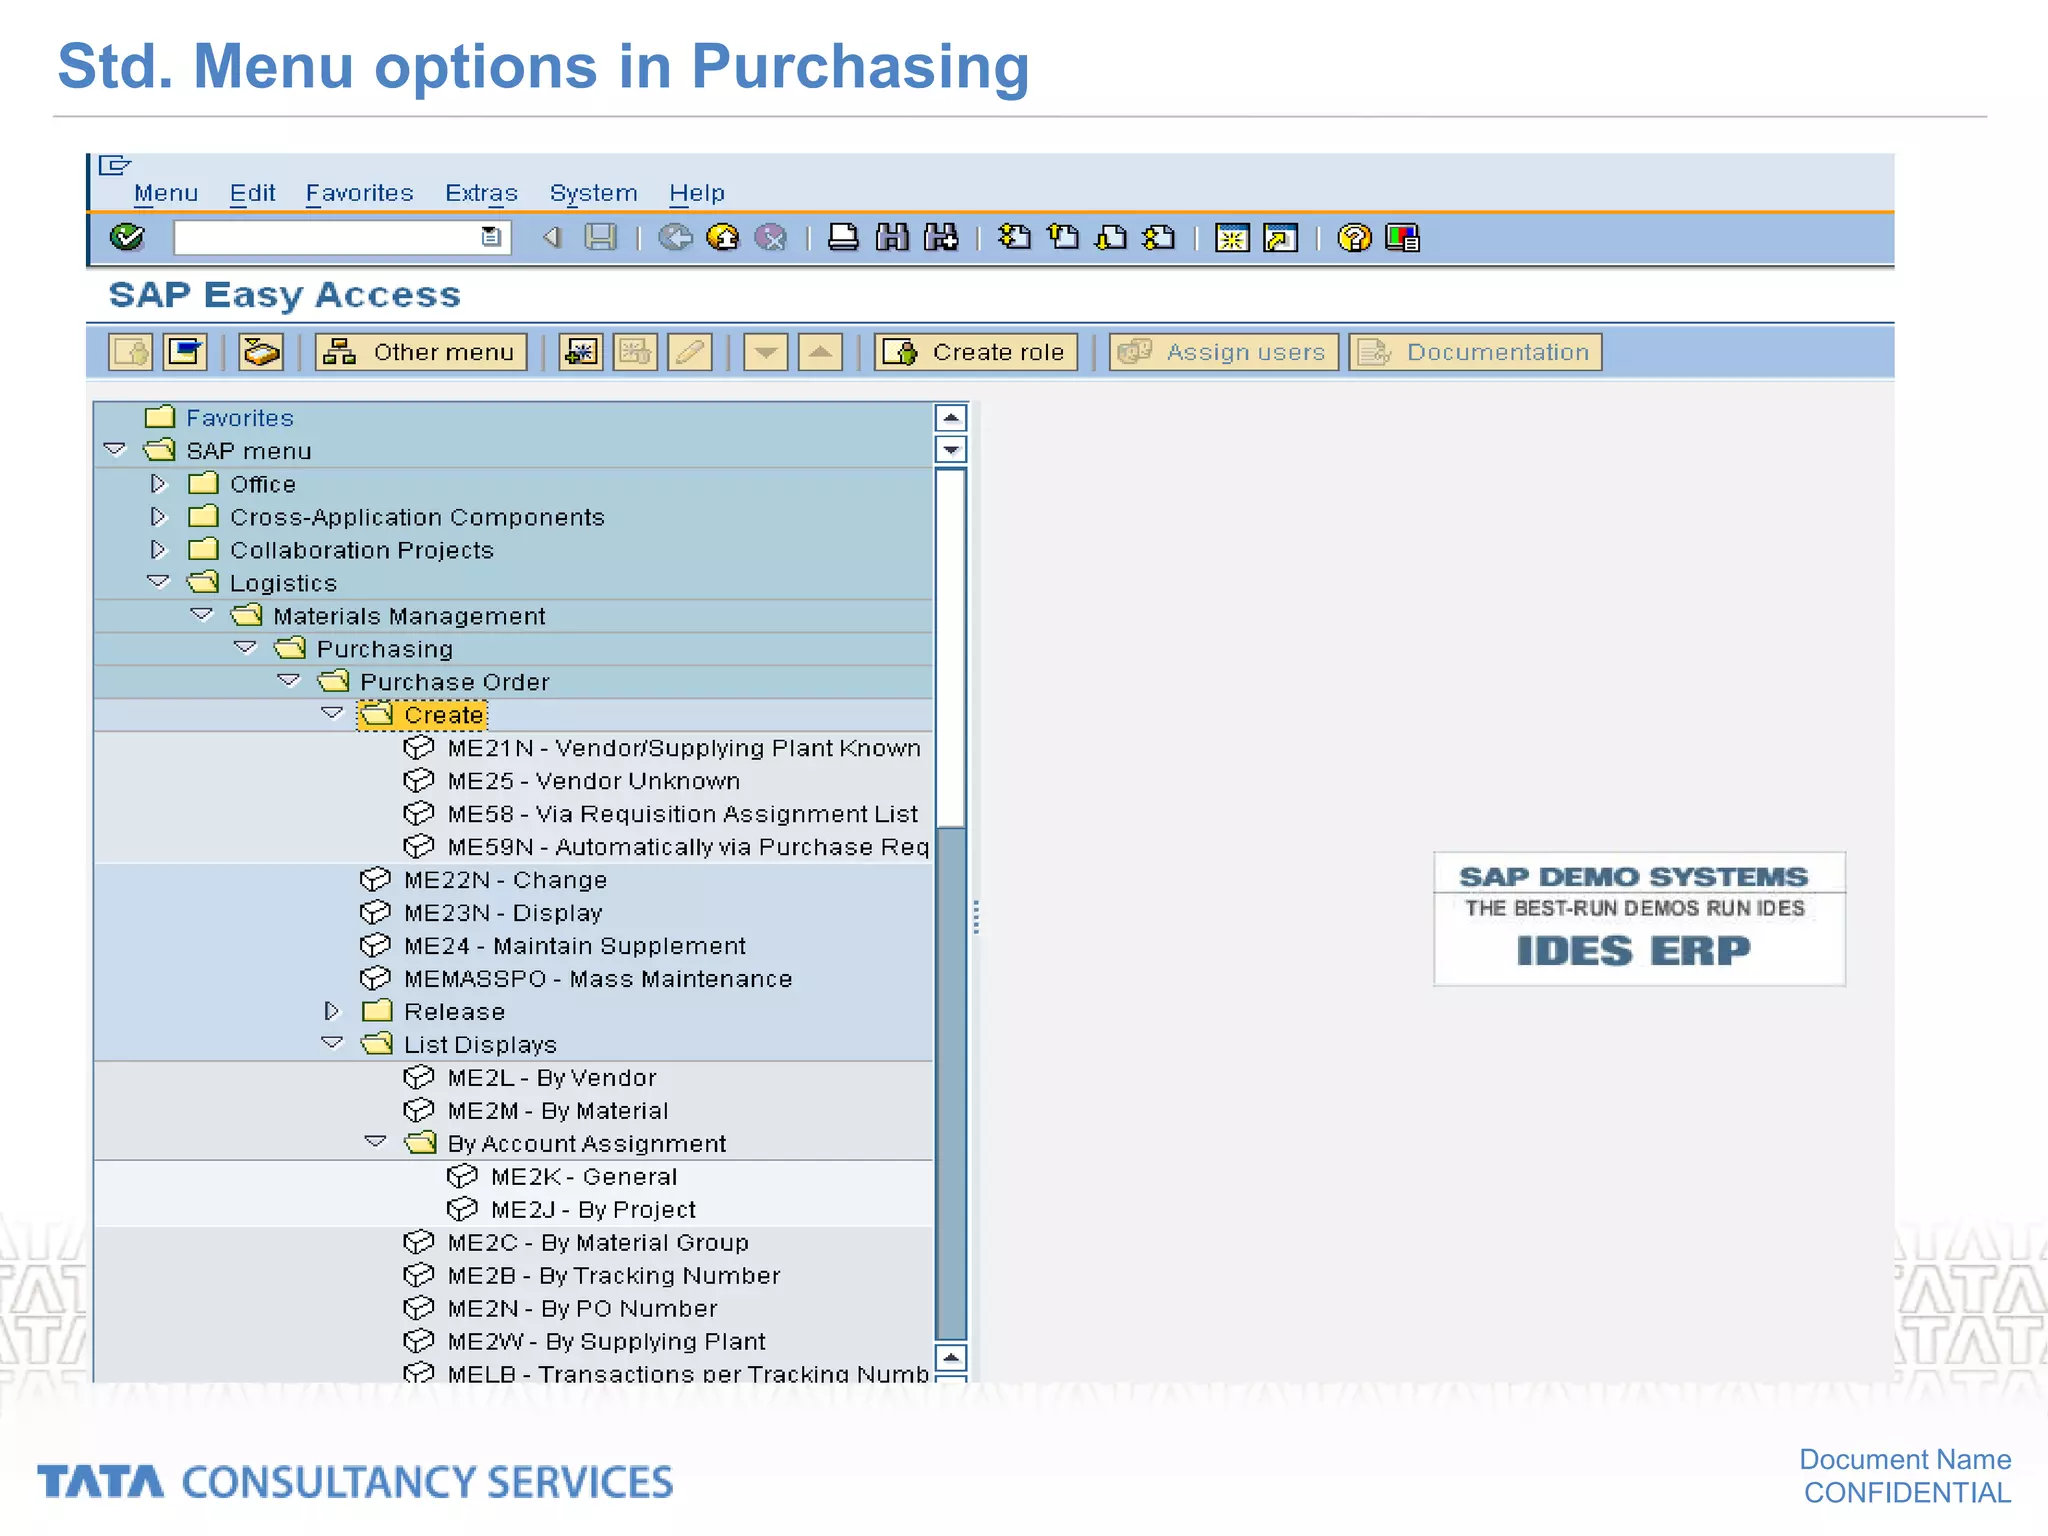
Task: Collapse the Logistics folder
Action: tap(158, 581)
